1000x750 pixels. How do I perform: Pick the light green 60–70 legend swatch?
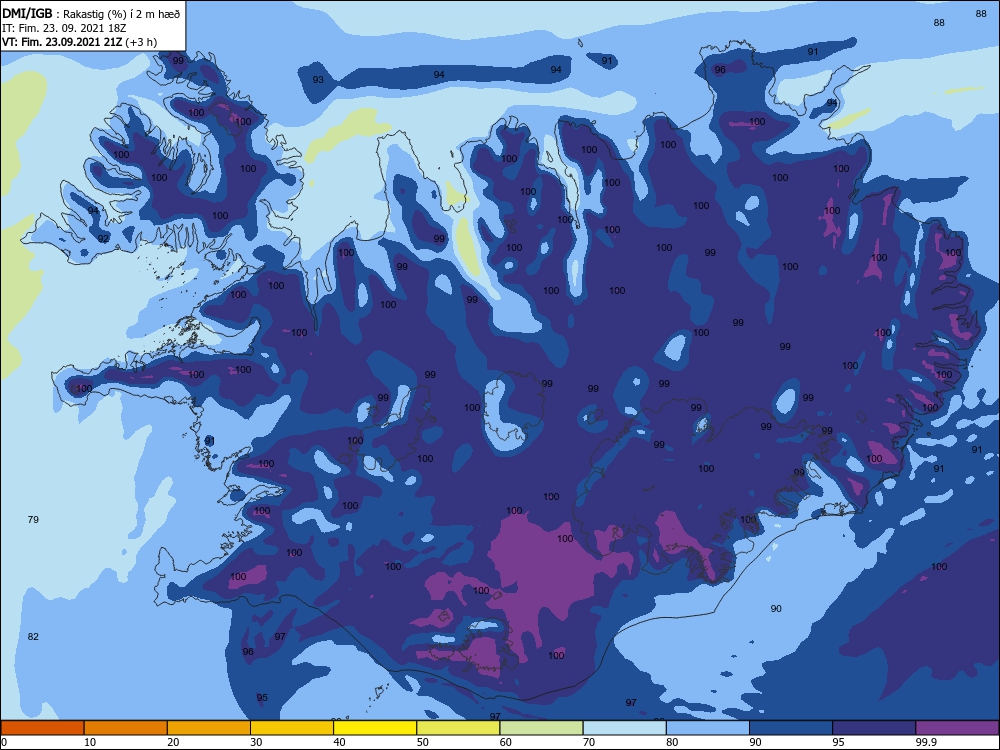click(x=541, y=728)
